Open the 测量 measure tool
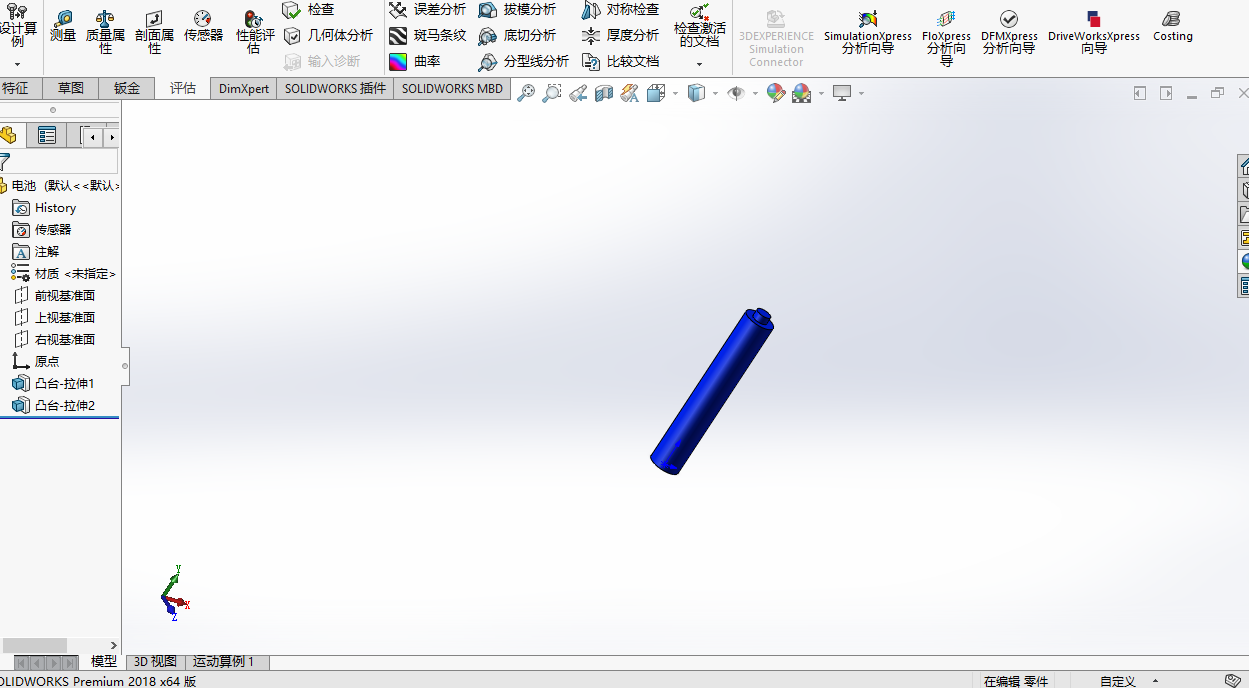Viewport: 1249px width, 688px height. pos(63,27)
